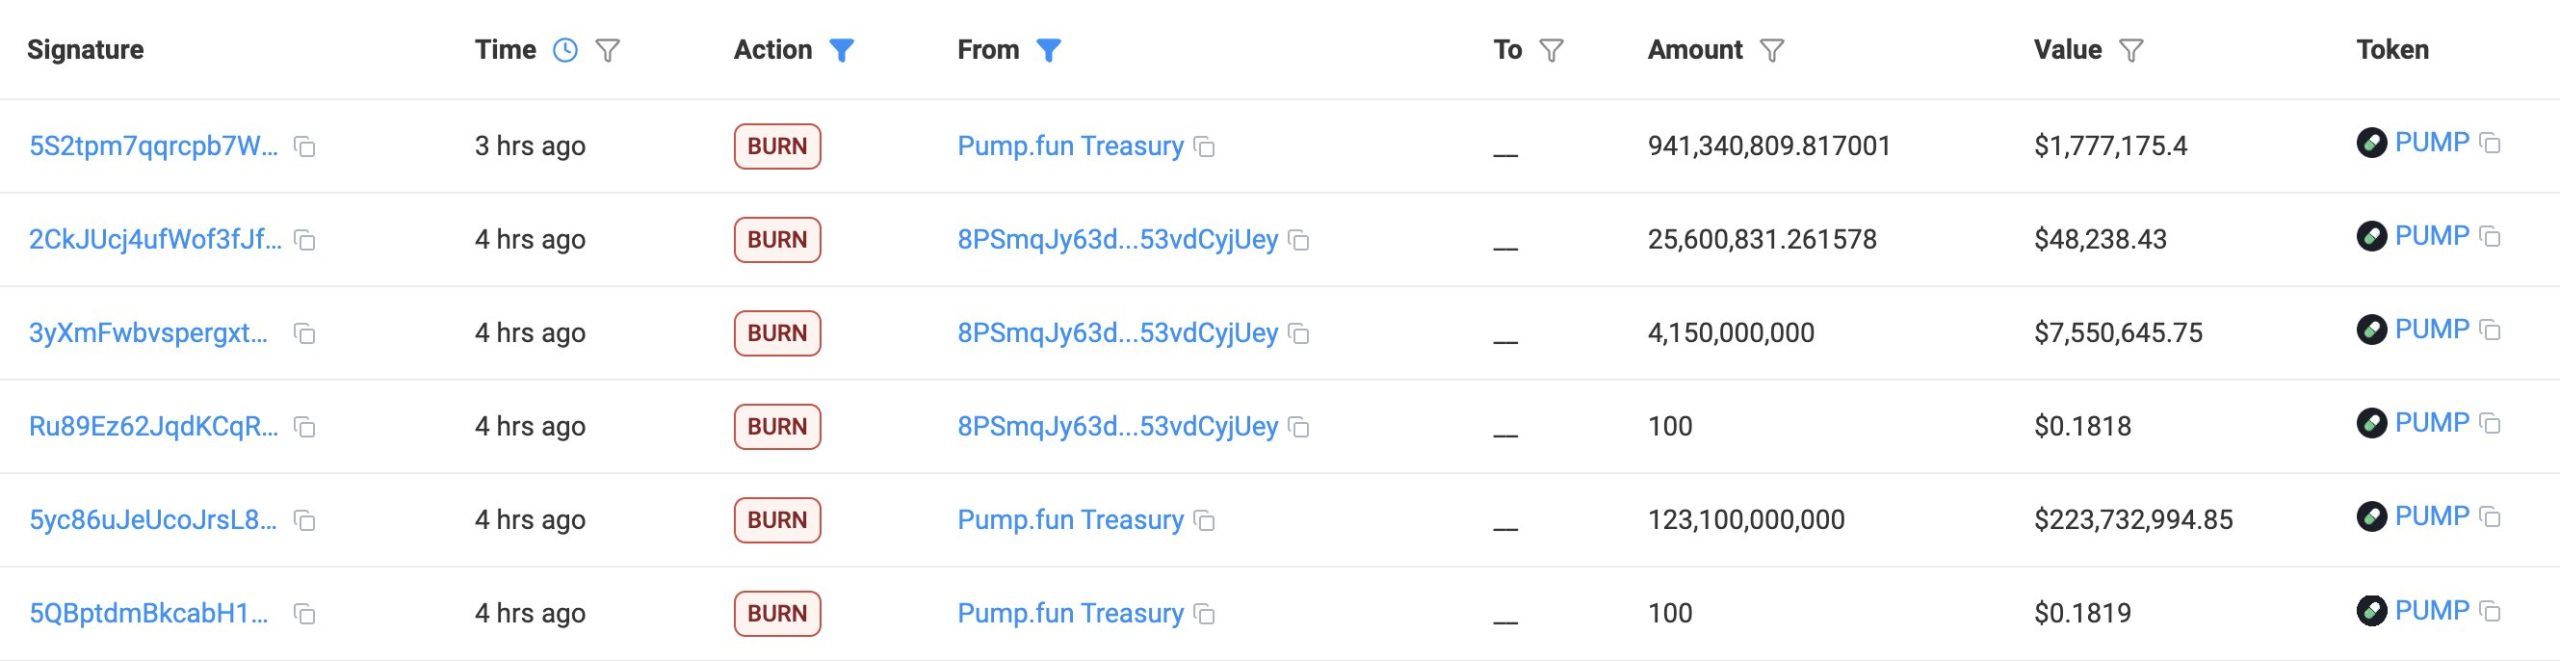Copy the 5S2tpm7qqrcpb7W signature

pos(305,147)
